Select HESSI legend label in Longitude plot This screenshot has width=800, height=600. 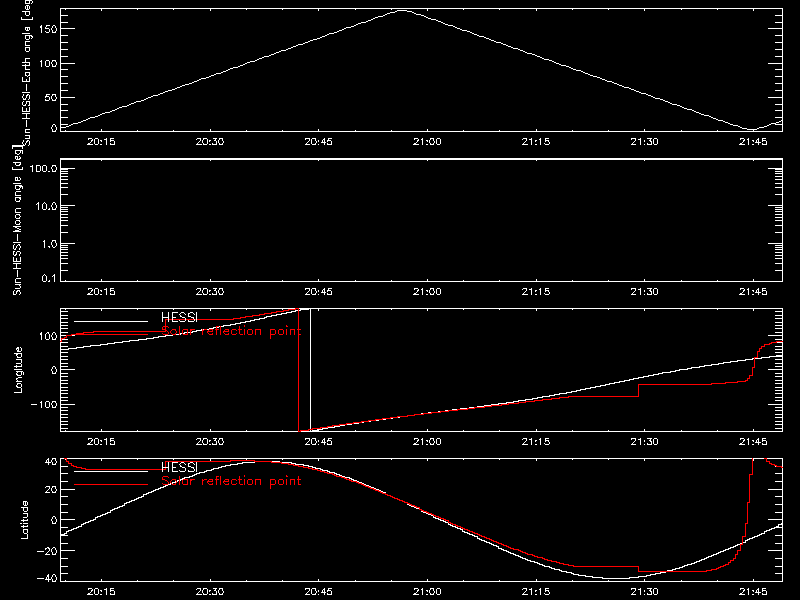click(x=179, y=317)
